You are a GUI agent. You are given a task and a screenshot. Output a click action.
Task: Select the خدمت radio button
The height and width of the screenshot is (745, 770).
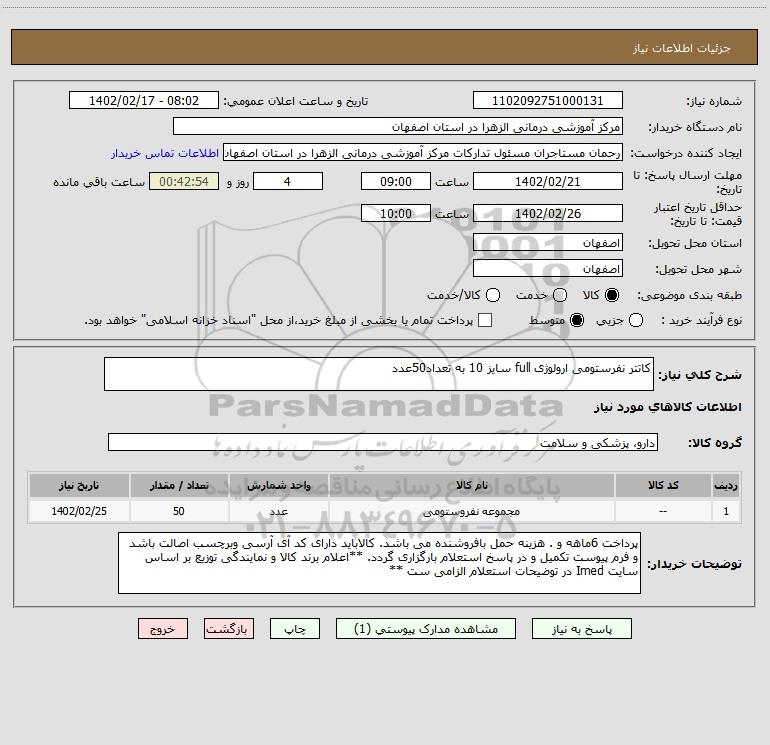coord(560,295)
